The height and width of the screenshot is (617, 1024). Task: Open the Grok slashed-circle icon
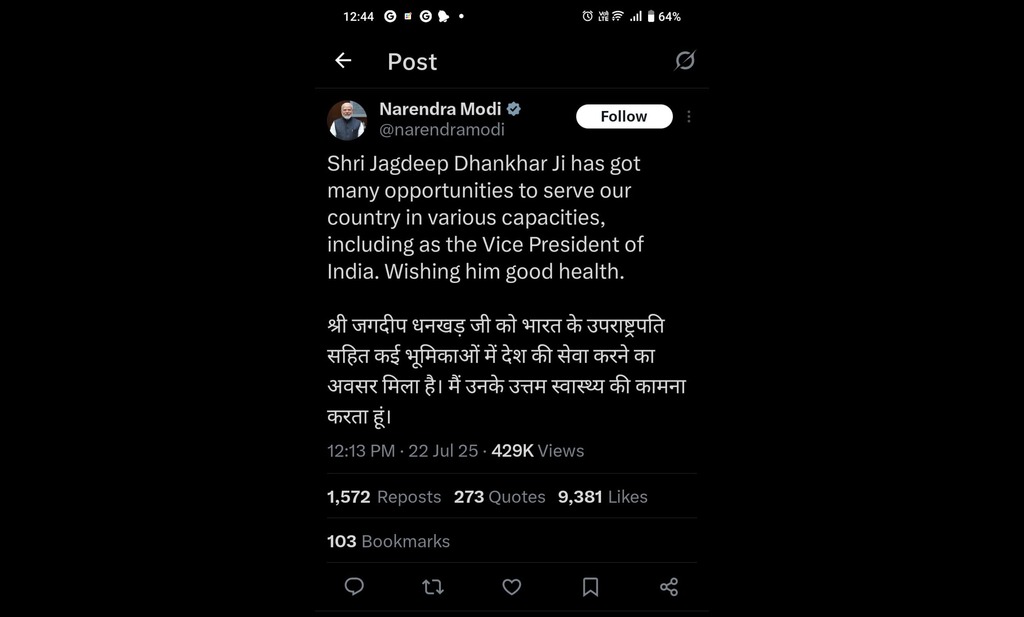pos(684,61)
